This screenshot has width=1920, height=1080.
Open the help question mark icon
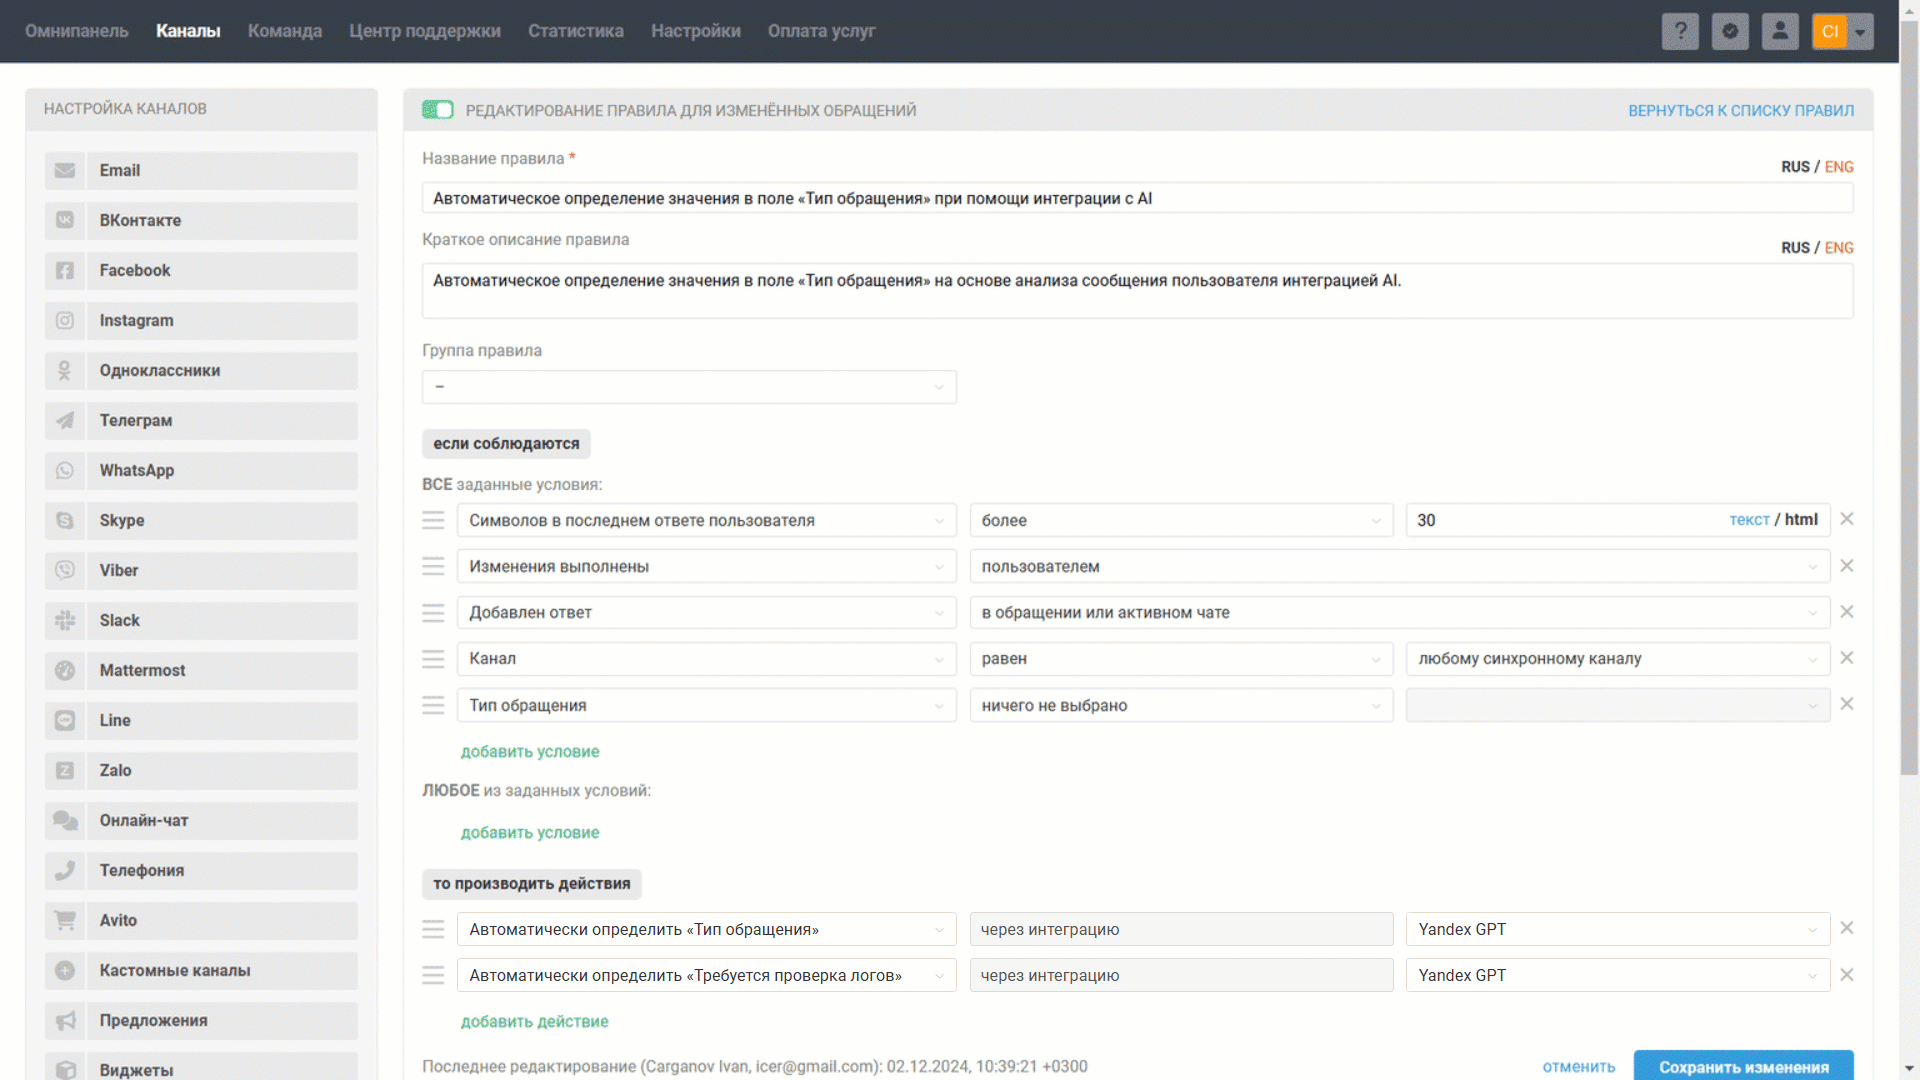pos(1680,31)
